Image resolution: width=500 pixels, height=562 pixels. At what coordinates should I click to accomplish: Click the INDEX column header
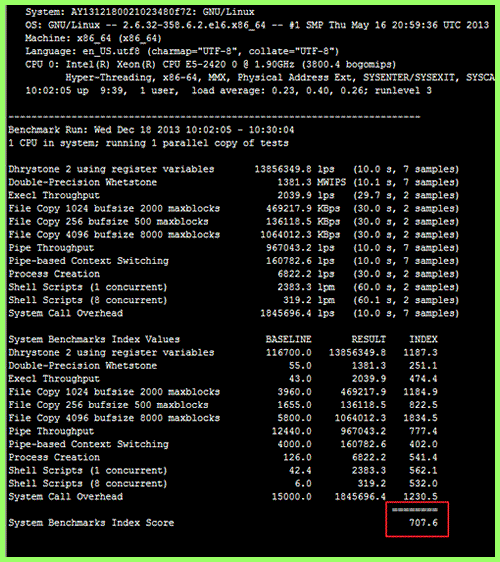coord(423,339)
